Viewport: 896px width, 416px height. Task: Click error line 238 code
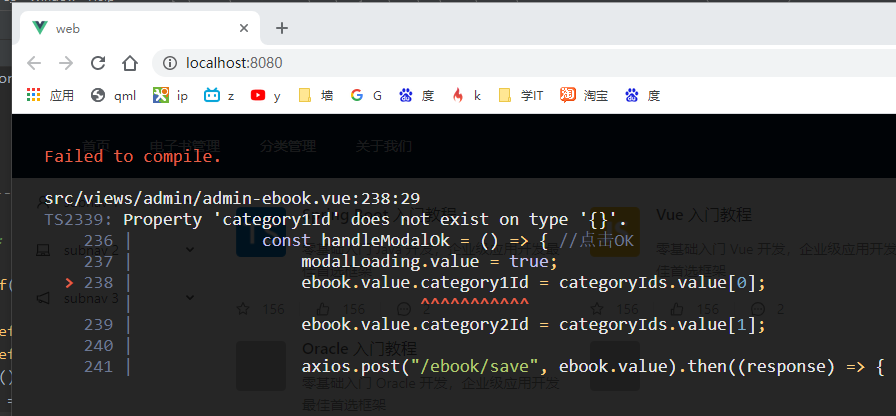(533, 282)
